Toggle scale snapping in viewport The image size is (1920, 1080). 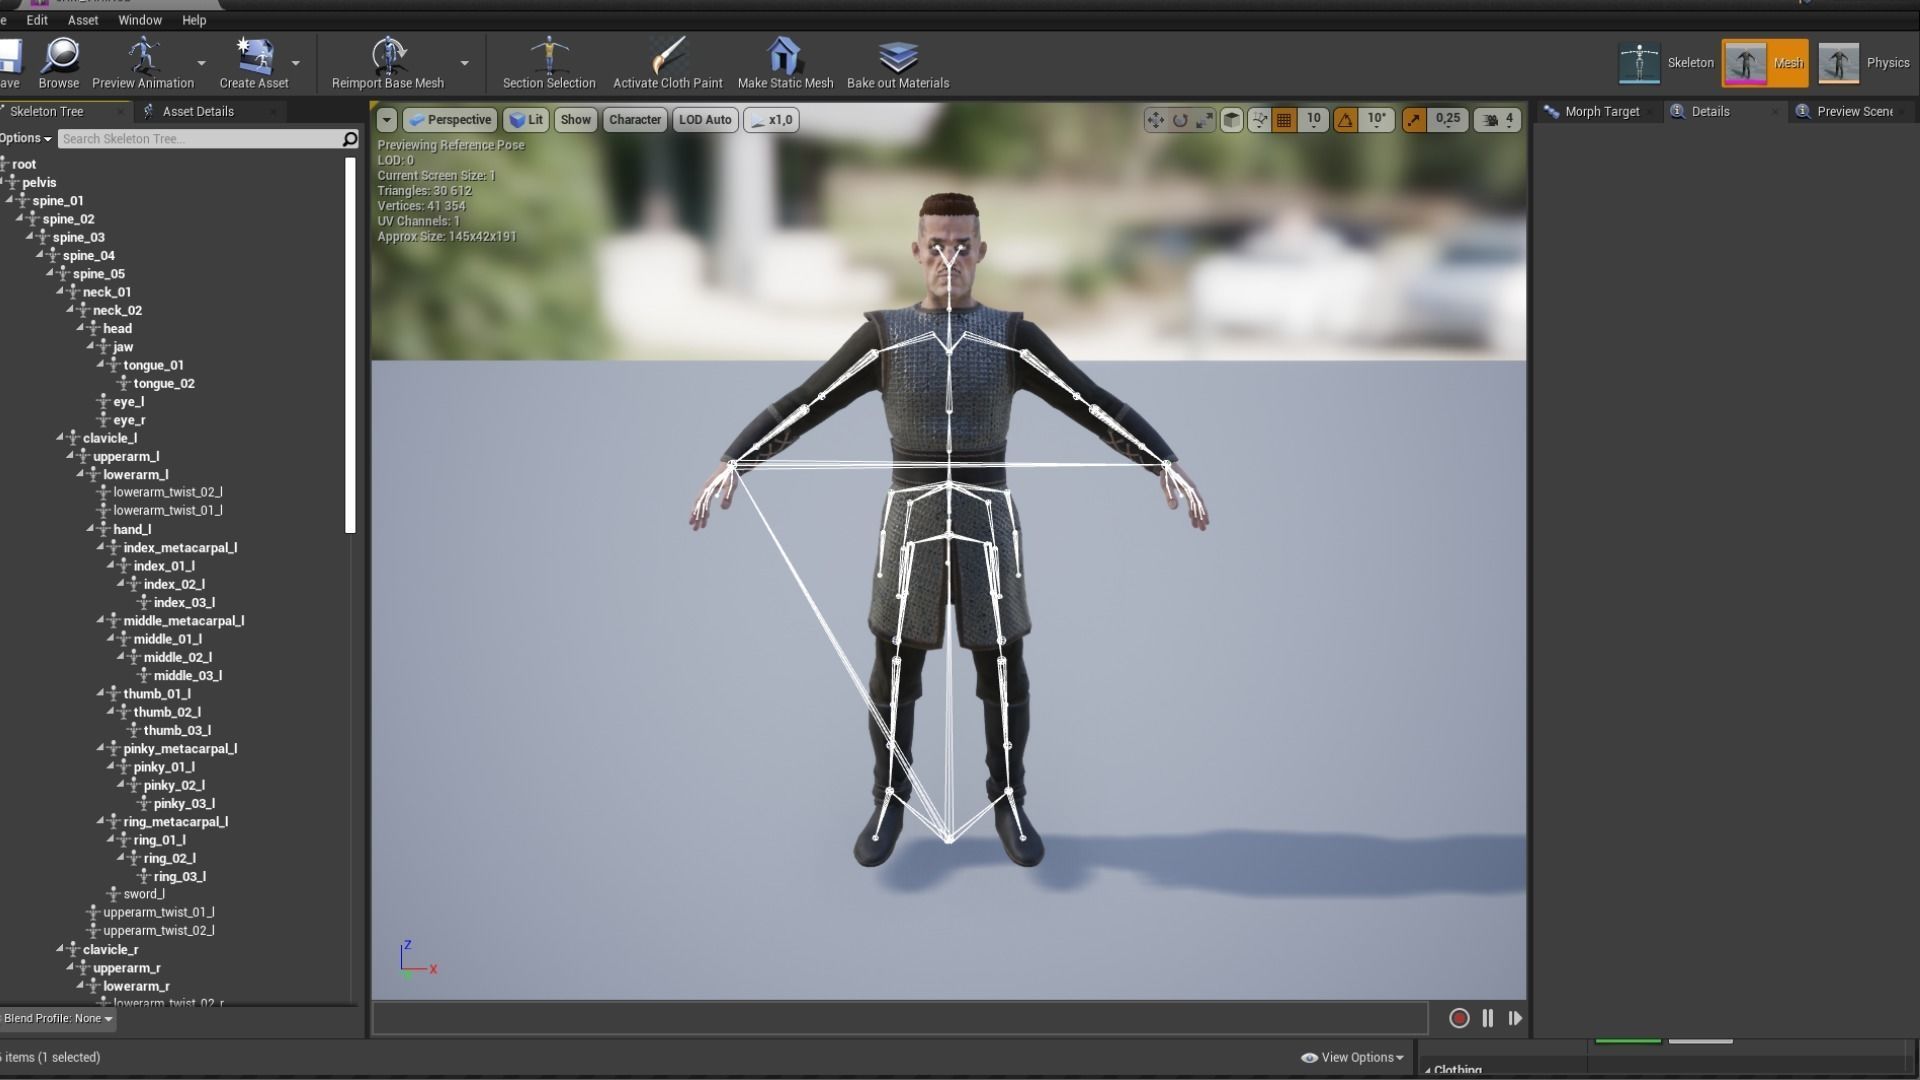tap(1414, 120)
